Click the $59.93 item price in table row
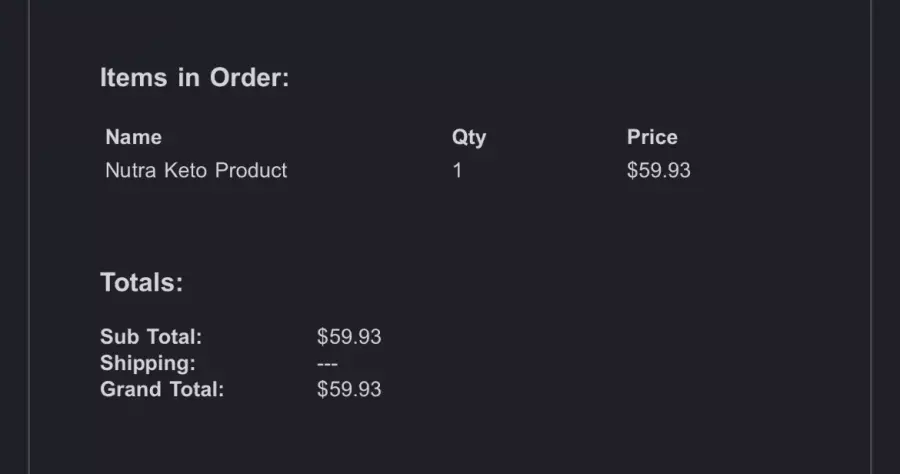Image resolution: width=900 pixels, height=474 pixels. pyautogui.click(x=659, y=170)
